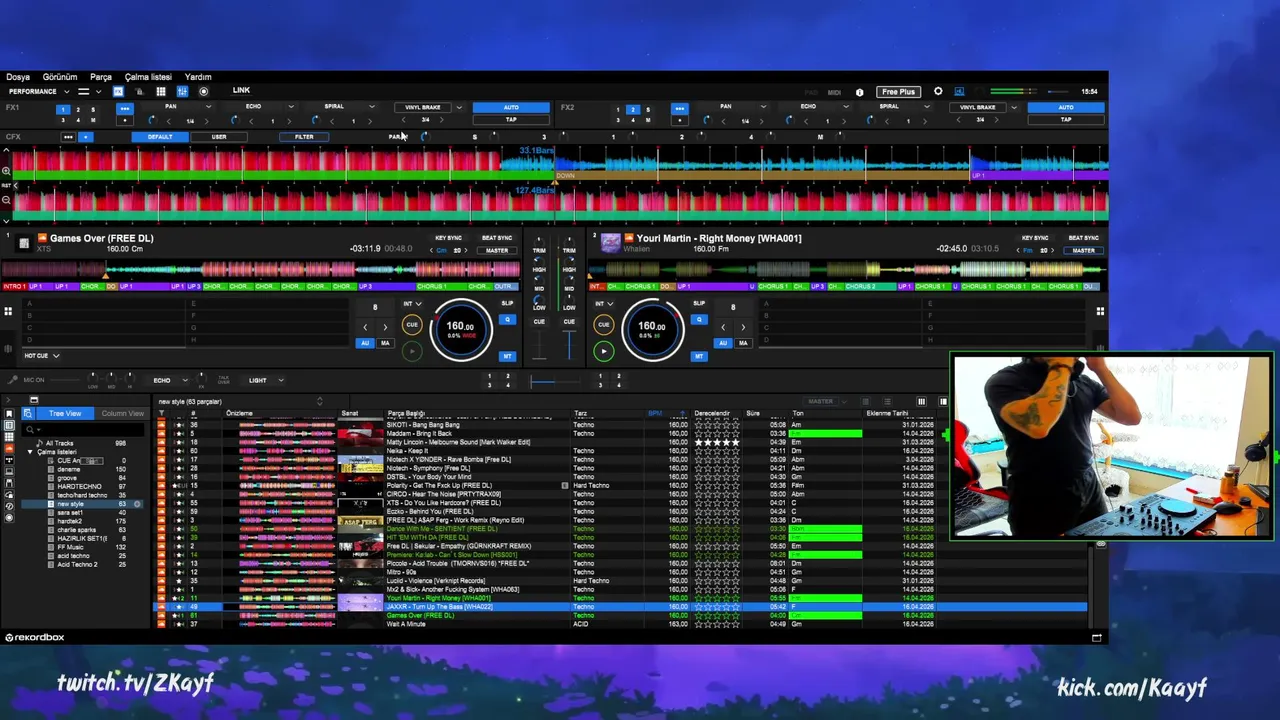The width and height of the screenshot is (1280, 720).
Task: Toggle MIC ON microphone icon
Action: point(13,380)
